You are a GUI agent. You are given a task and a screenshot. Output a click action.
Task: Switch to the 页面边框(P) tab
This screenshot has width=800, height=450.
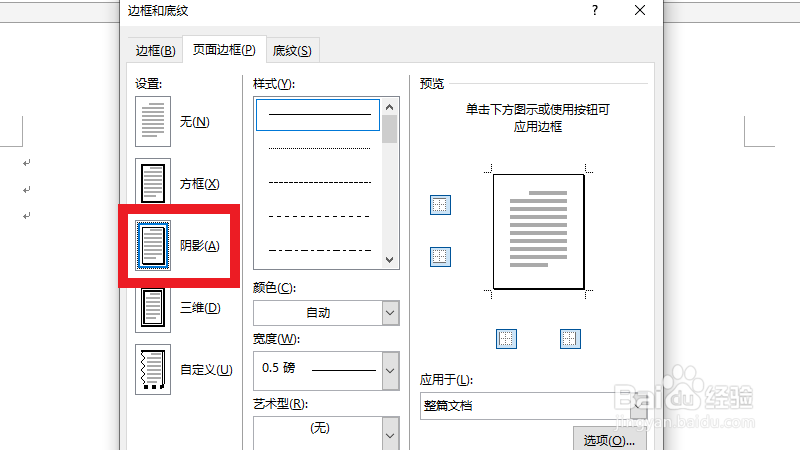tap(224, 49)
